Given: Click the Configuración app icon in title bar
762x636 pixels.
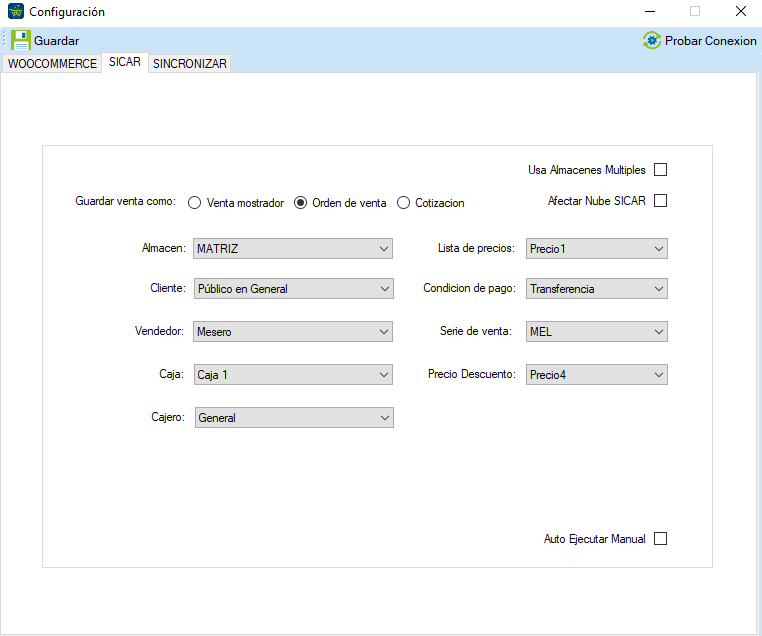Looking at the screenshot, I should 16,11.
